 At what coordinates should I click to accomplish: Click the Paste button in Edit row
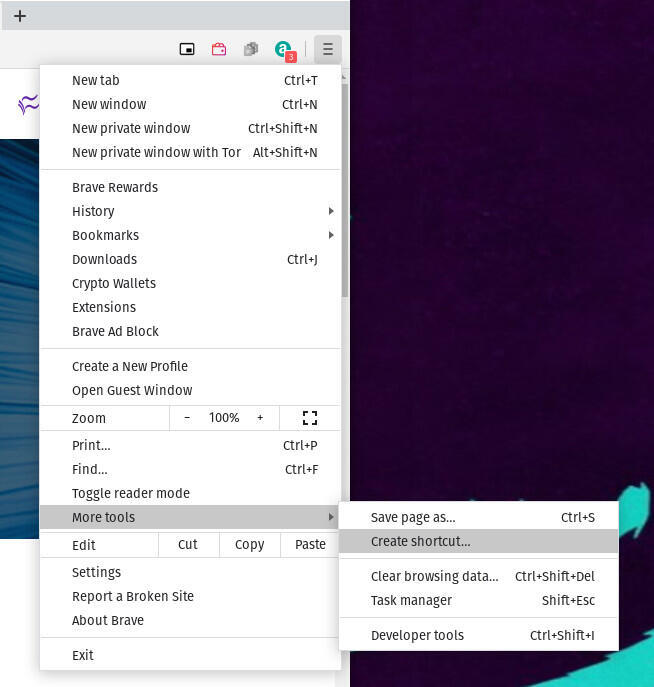pos(310,545)
